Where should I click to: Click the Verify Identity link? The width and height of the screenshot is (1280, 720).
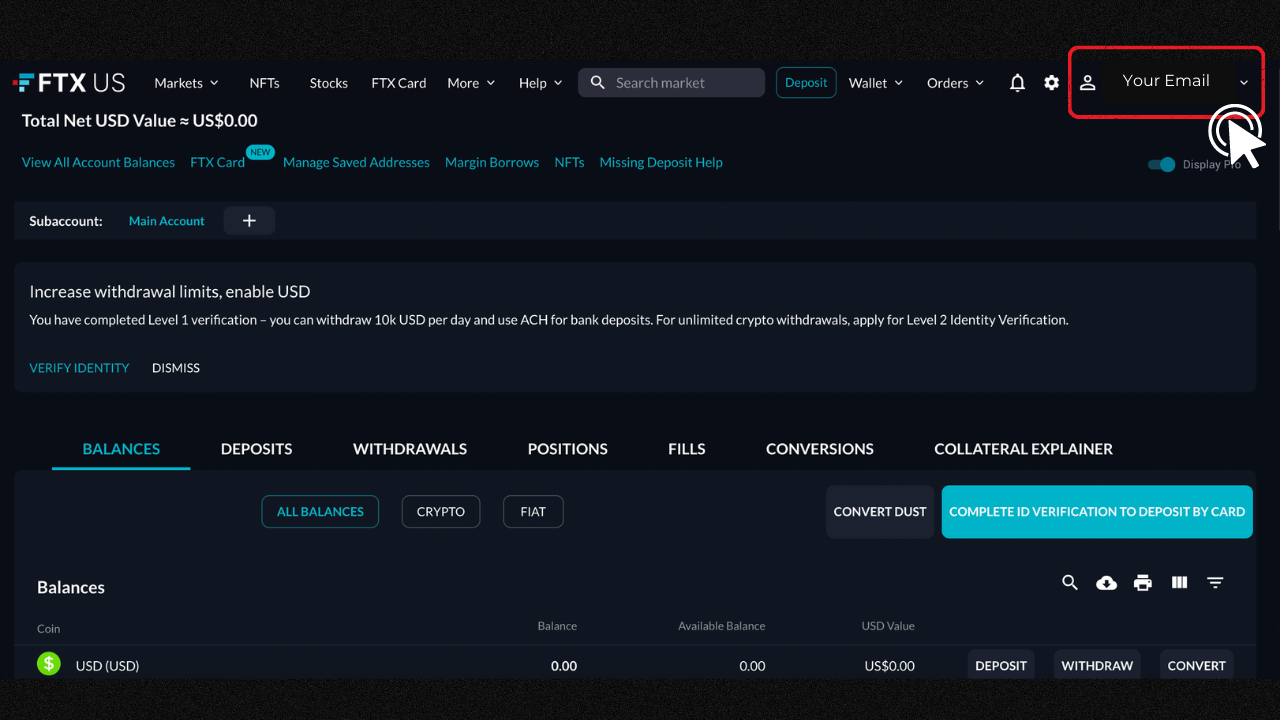pos(79,368)
